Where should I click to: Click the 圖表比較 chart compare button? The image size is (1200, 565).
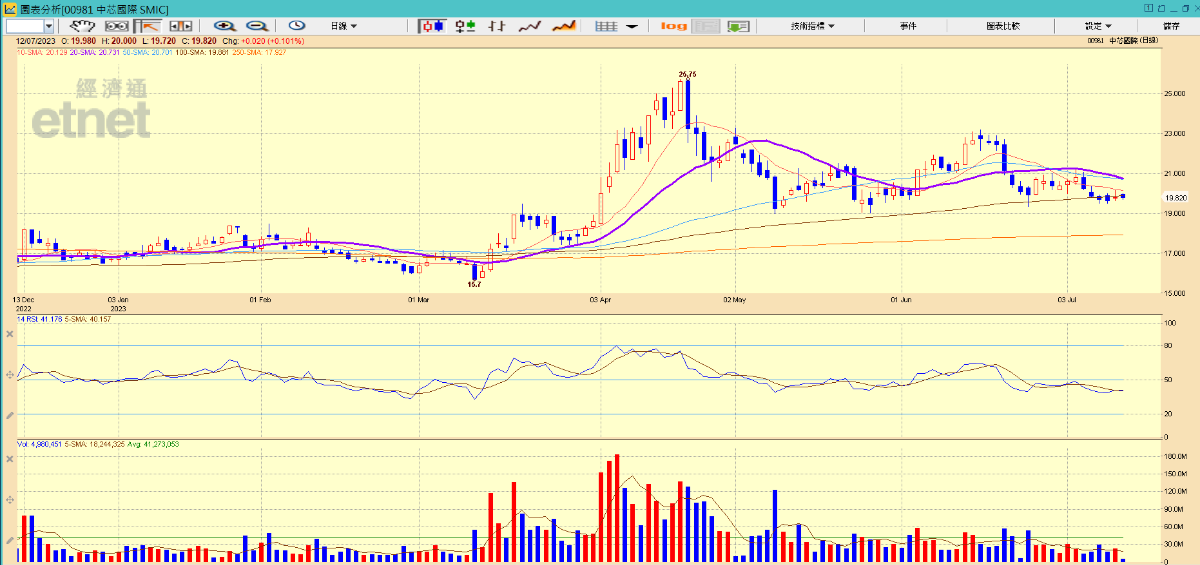pos(1002,26)
